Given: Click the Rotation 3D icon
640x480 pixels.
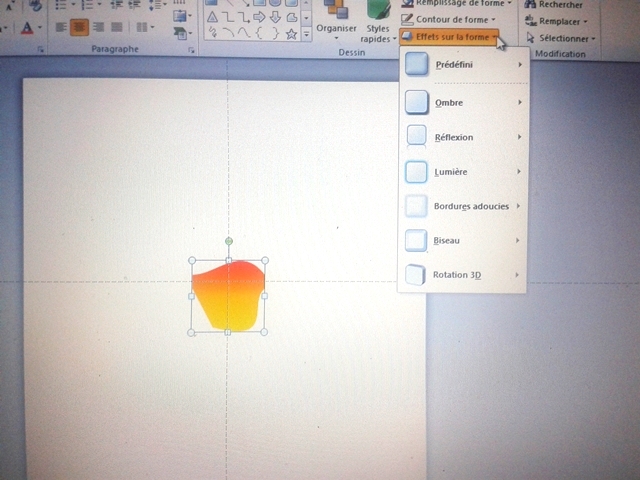Looking at the screenshot, I should [x=417, y=274].
